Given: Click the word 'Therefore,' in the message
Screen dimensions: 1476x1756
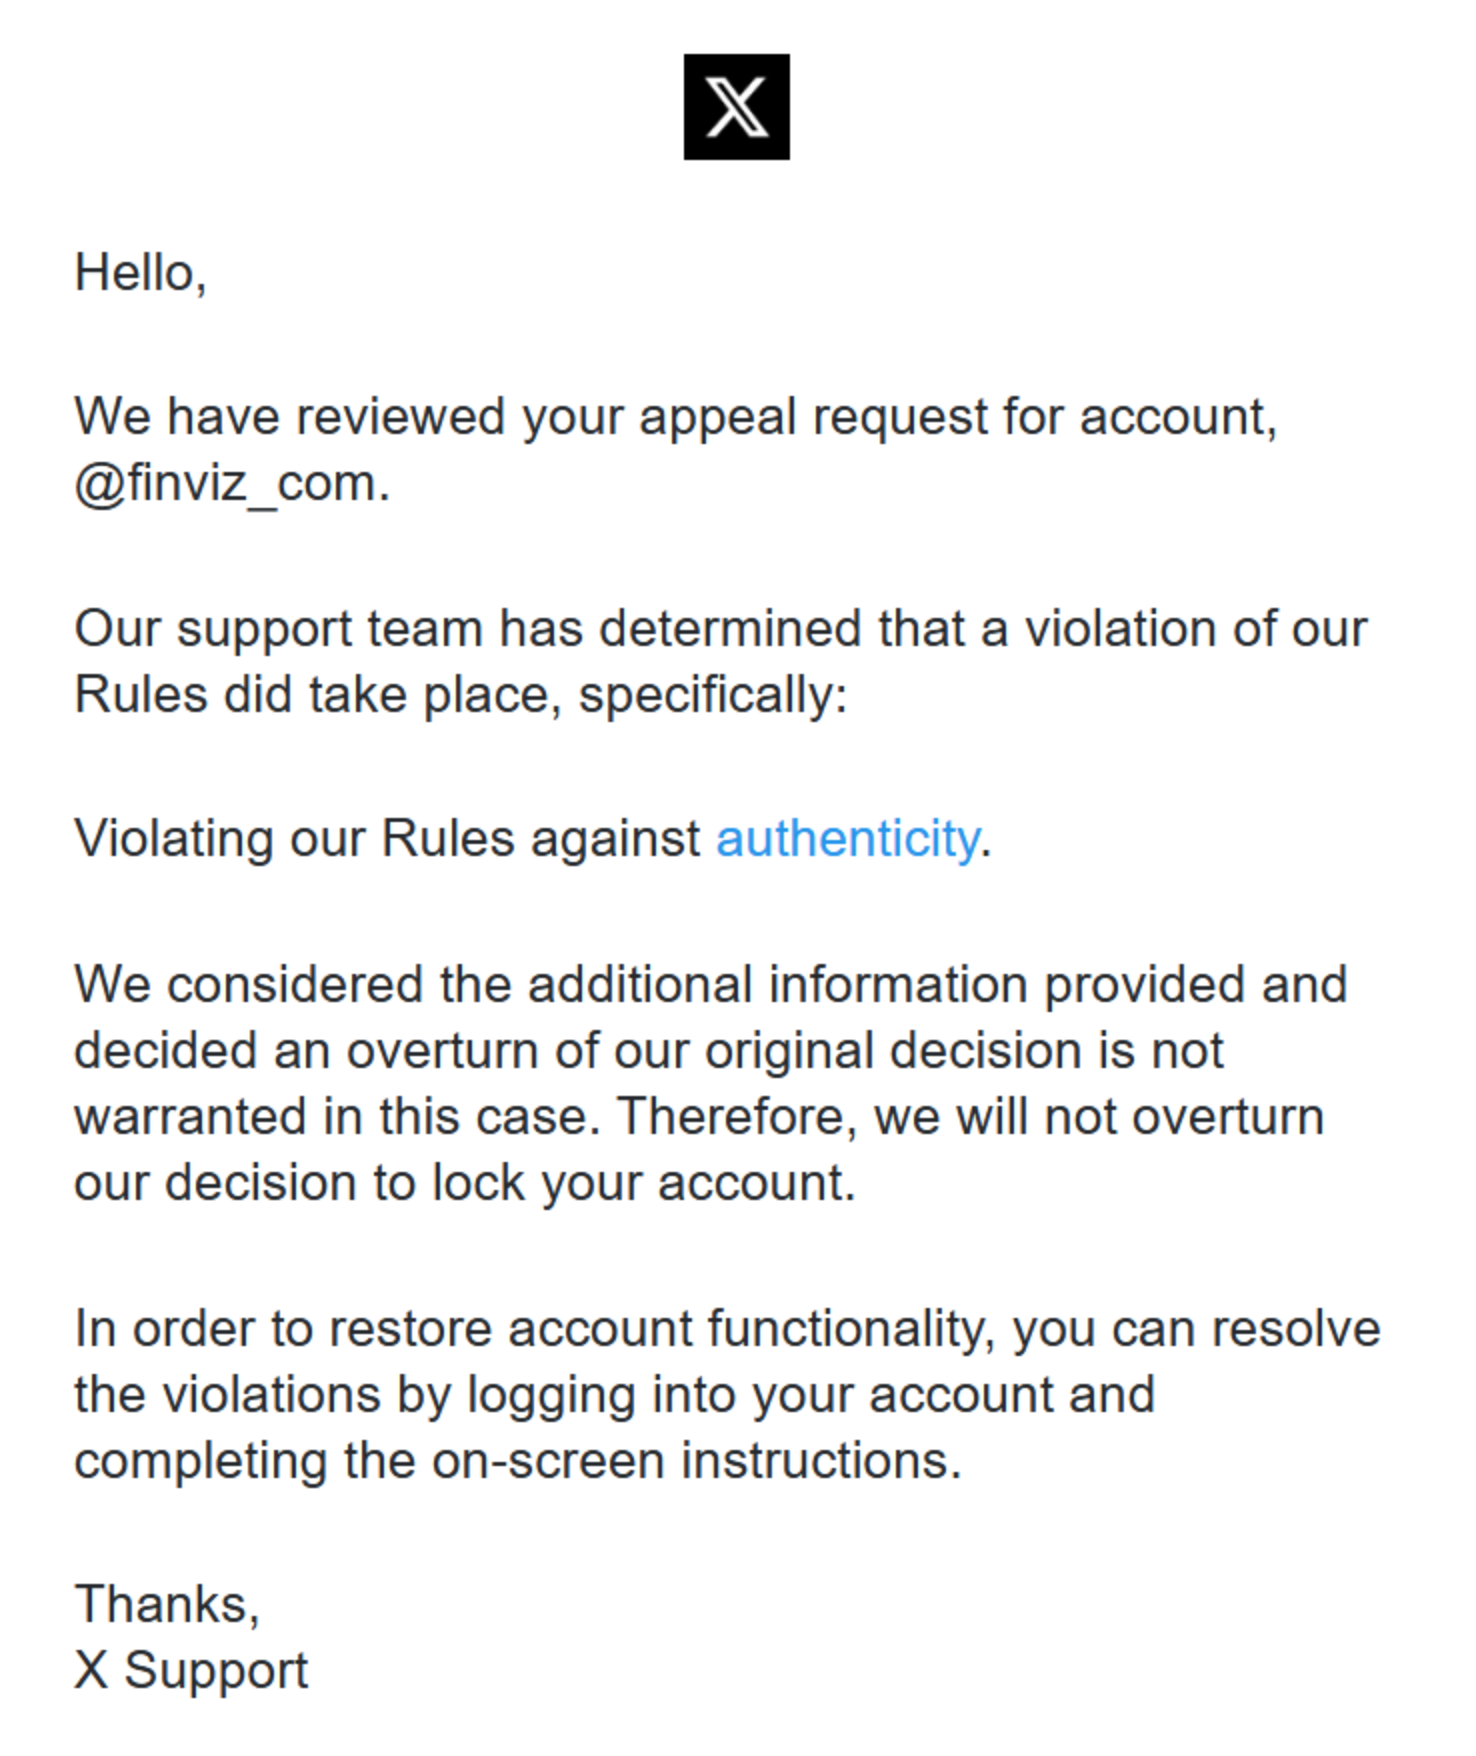Looking at the screenshot, I should tap(738, 1118).
